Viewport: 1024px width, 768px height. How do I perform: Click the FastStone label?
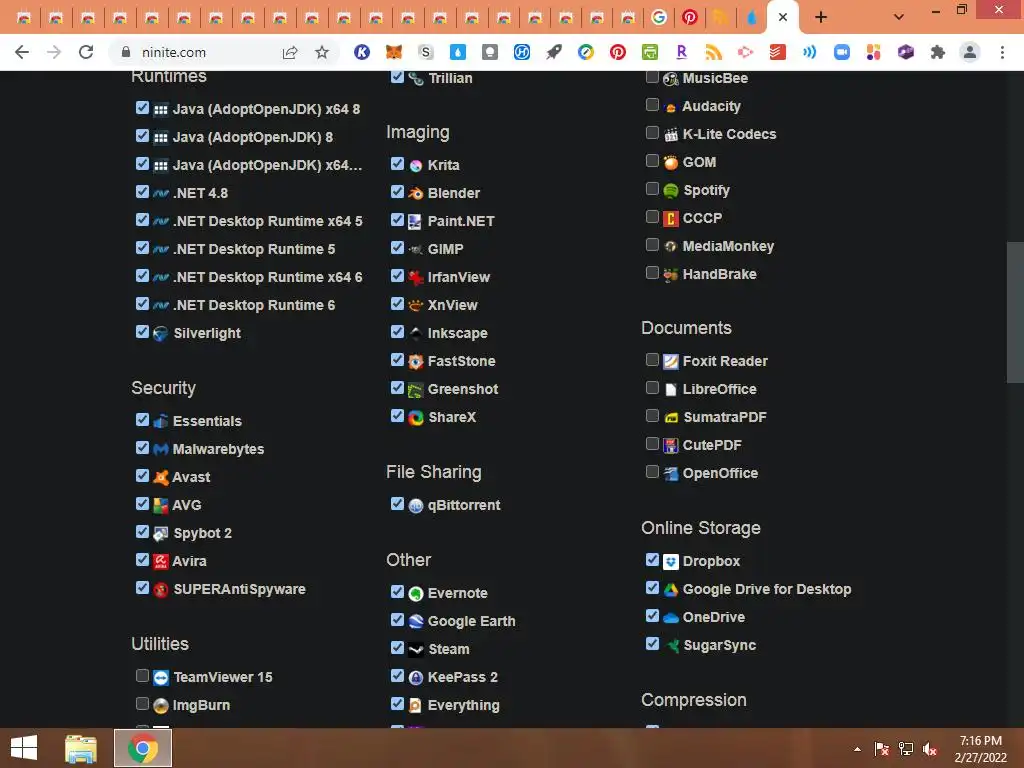462,361
